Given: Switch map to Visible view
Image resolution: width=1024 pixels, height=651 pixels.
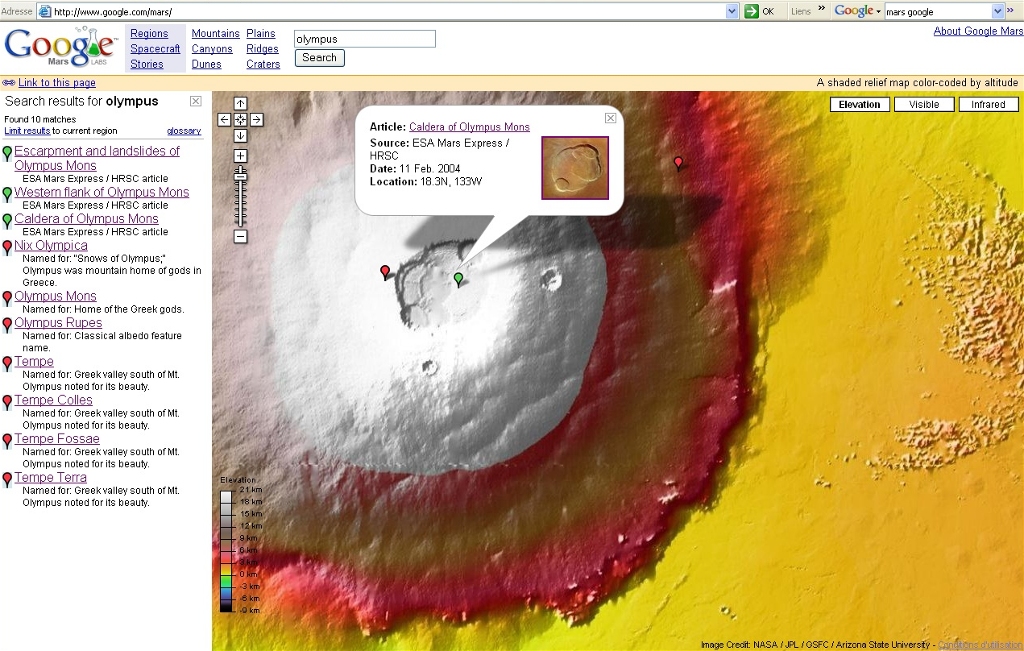Looking at the screenshot, I should coord(923,104).
